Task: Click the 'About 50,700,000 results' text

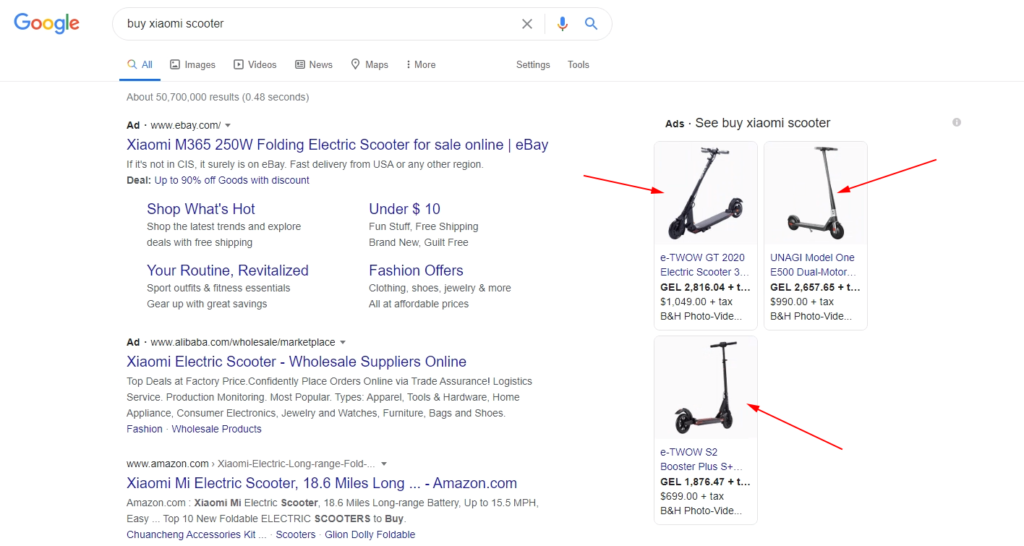Action: 217,97
